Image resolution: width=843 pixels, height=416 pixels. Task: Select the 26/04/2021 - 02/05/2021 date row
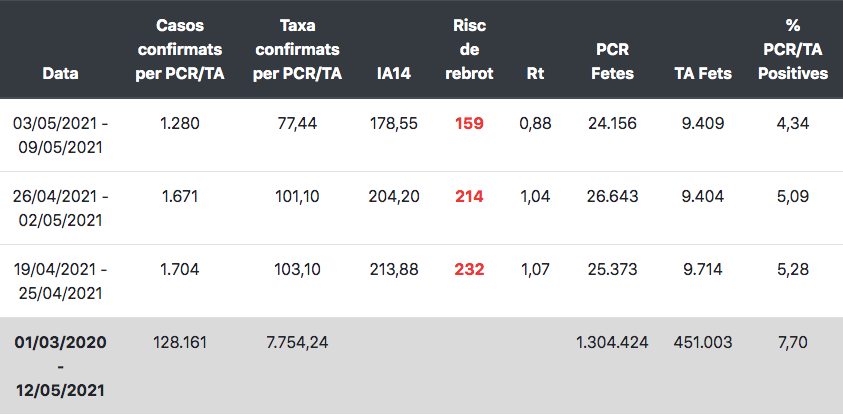(x=61, y=208)
